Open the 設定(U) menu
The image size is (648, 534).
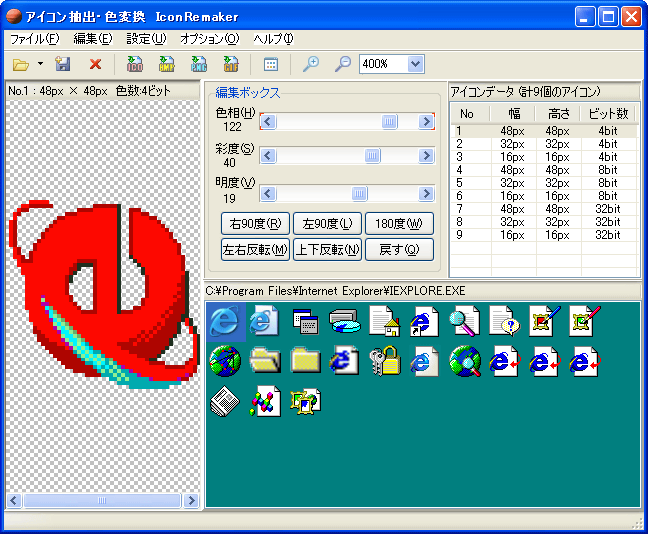point(146,39)
